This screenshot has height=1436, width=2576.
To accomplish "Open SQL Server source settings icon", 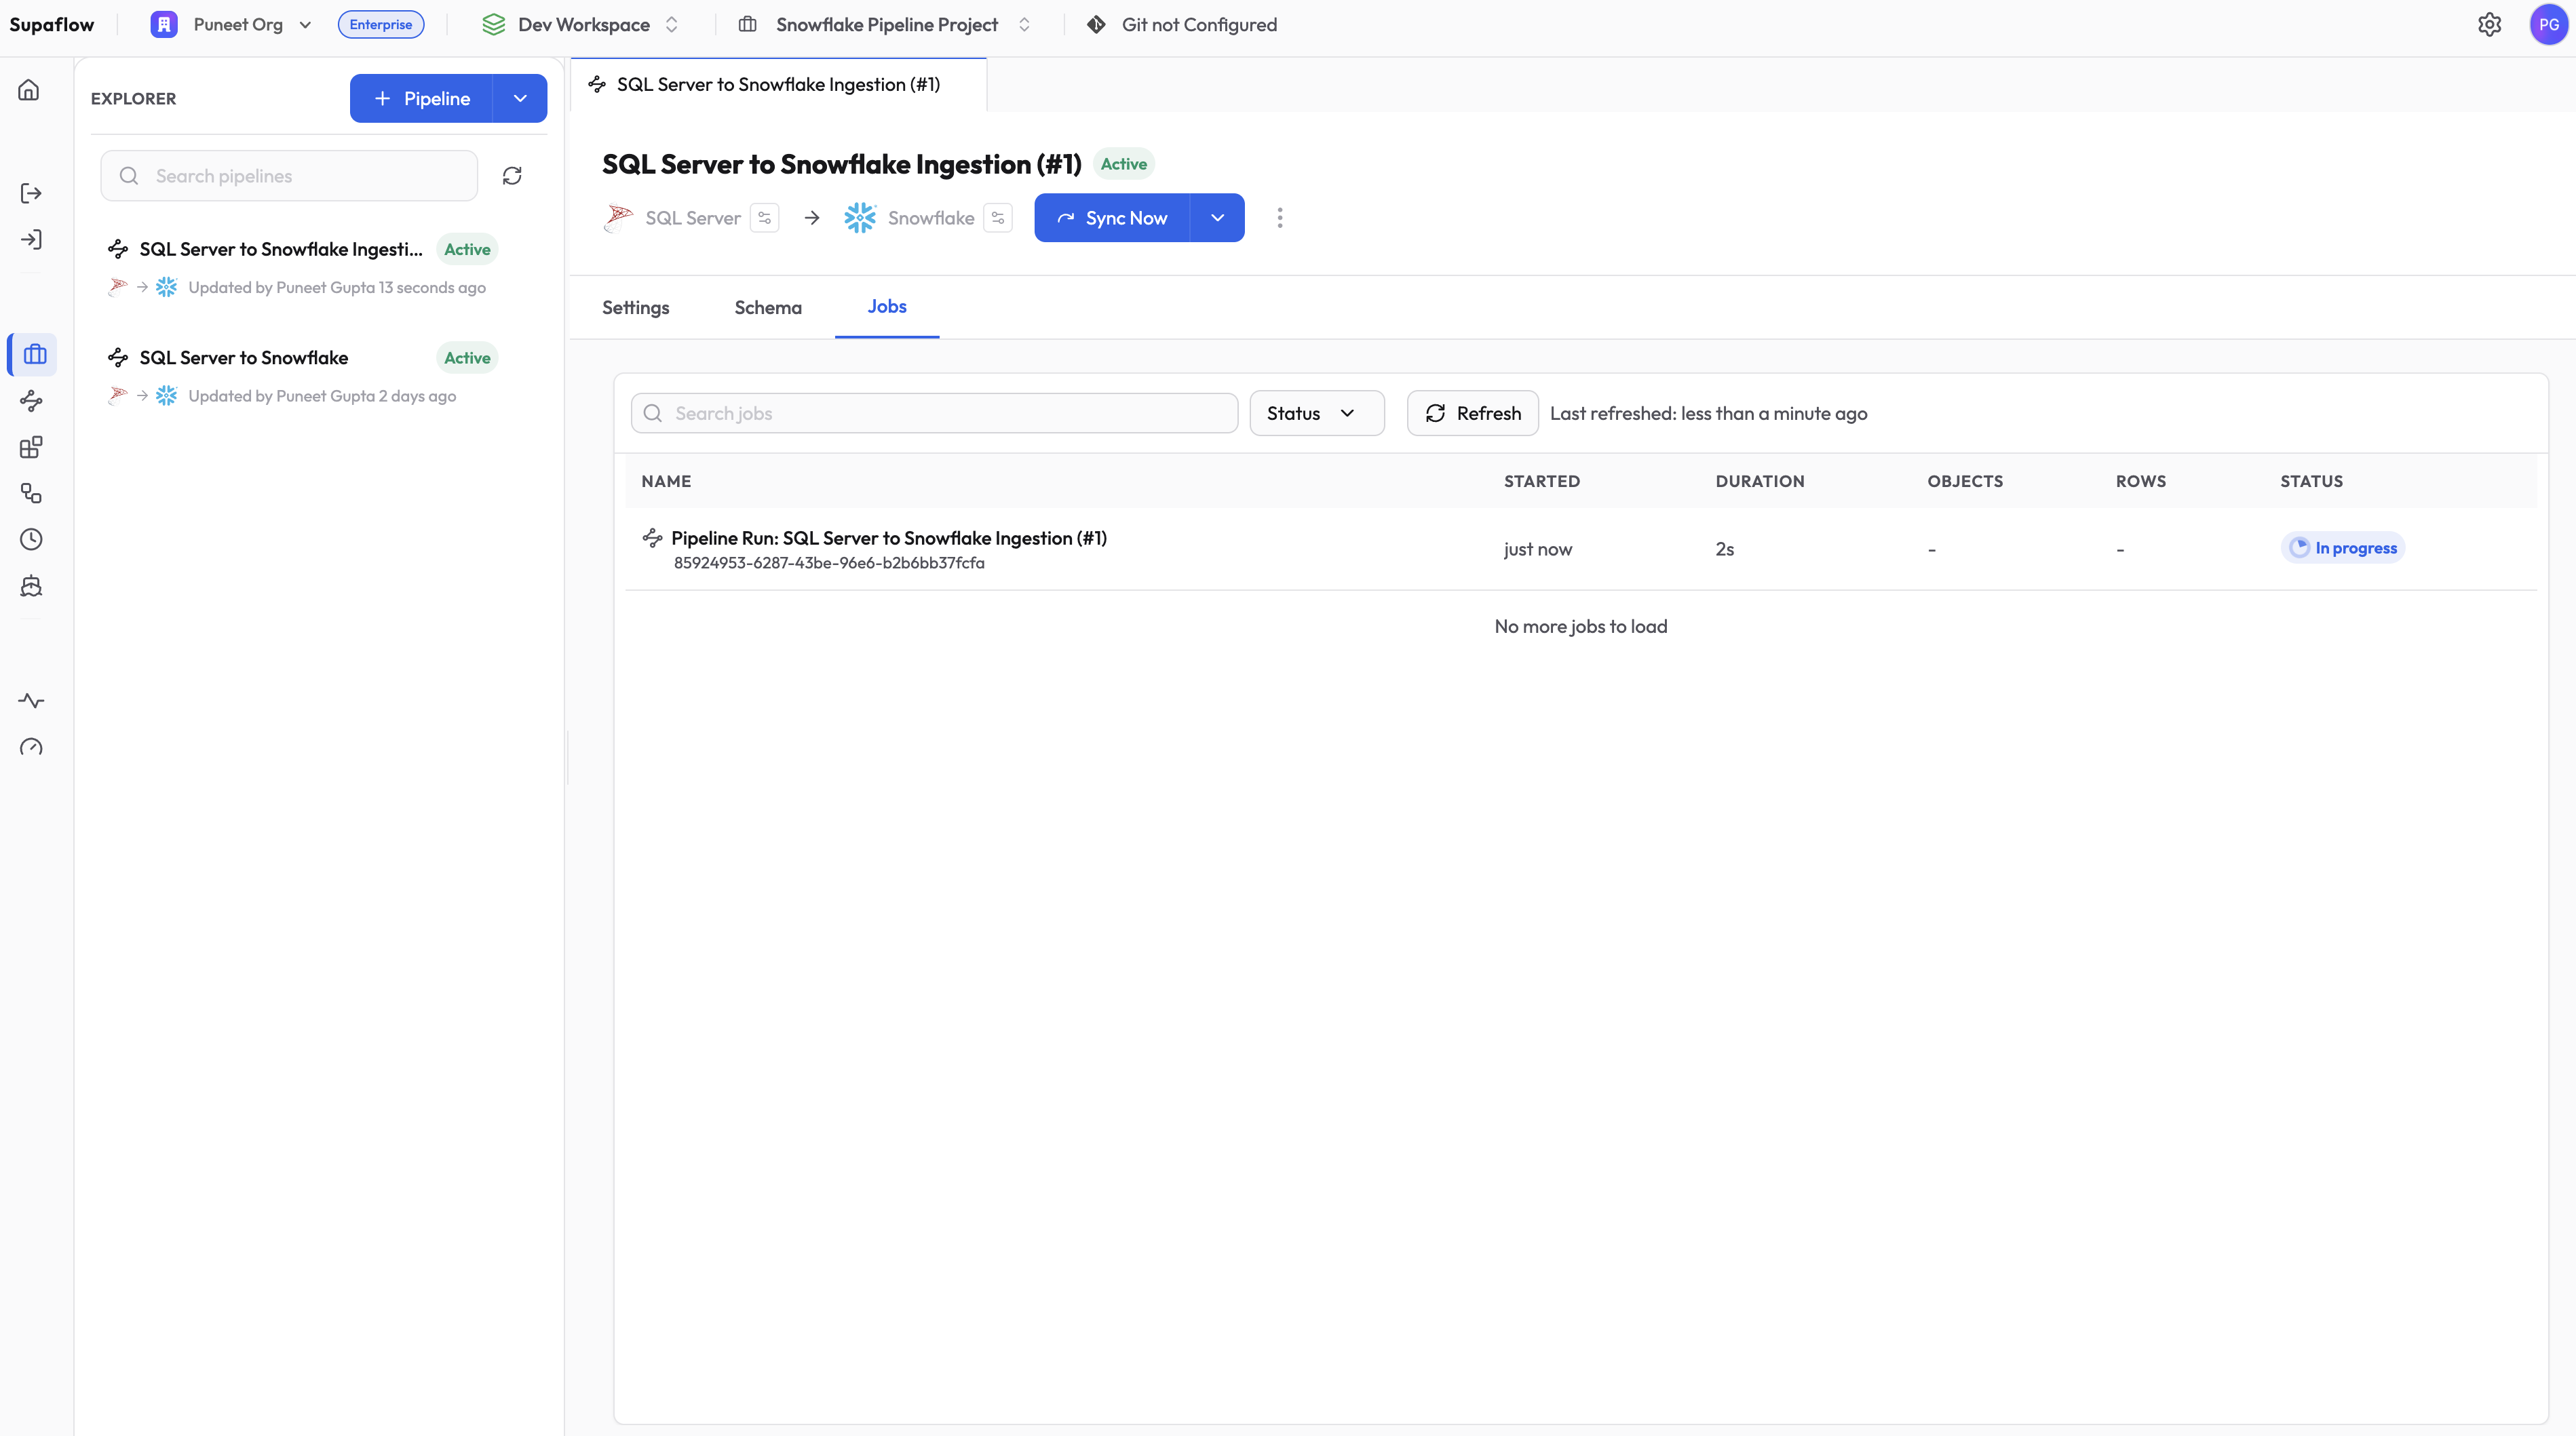I will click(765, 218).
